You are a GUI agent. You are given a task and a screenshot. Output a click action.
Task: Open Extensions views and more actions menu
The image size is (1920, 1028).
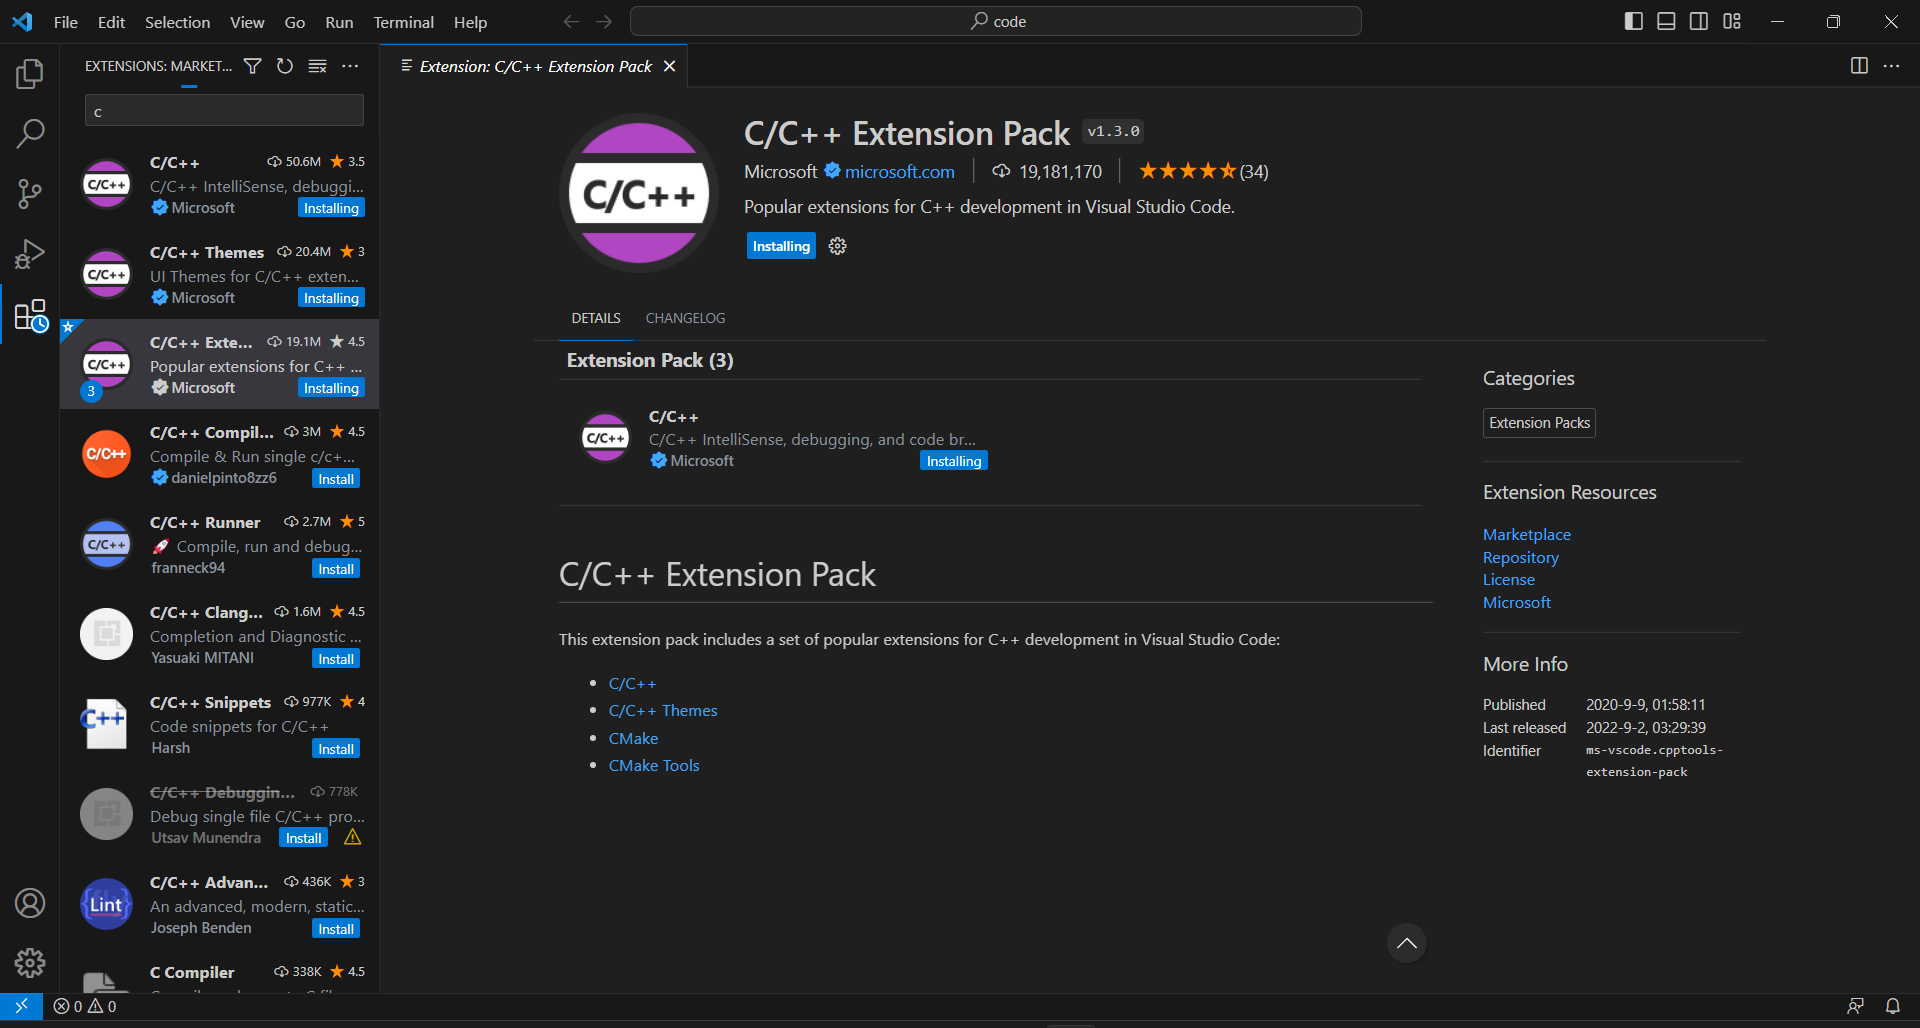(350, 66)
